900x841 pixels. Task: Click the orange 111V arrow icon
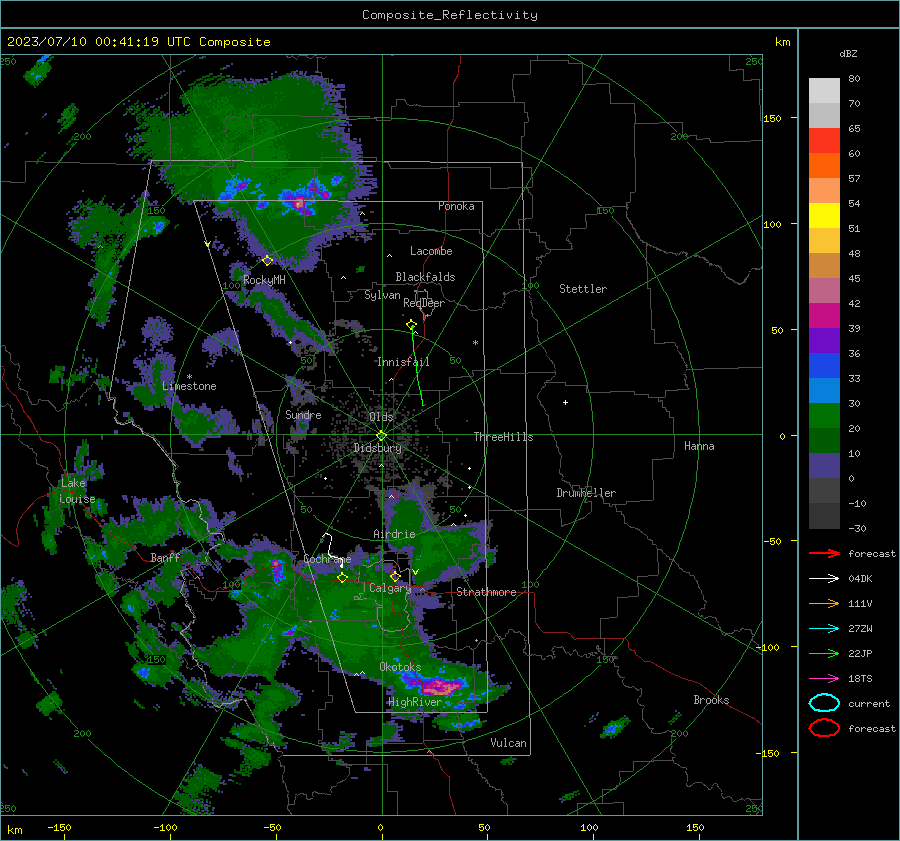click(x=824, y=603)
